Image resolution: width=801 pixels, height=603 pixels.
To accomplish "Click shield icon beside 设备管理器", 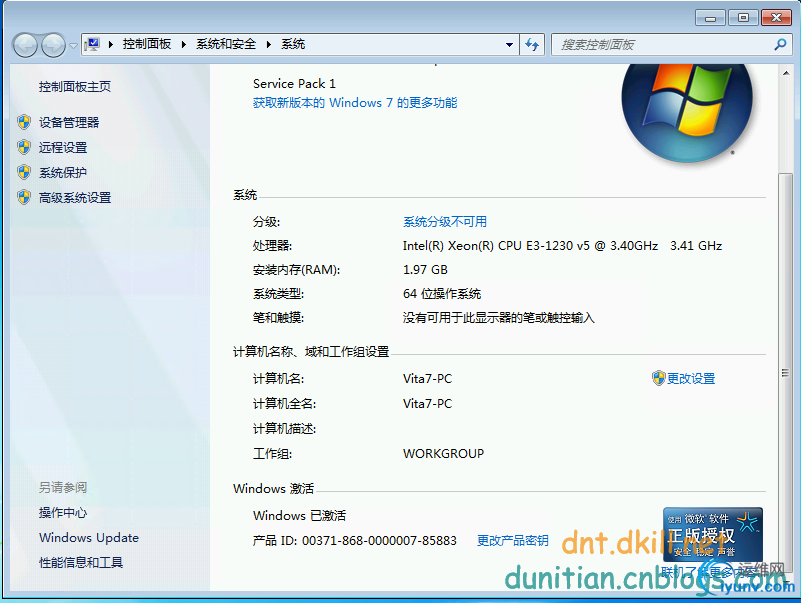I will tap(24, 122).
